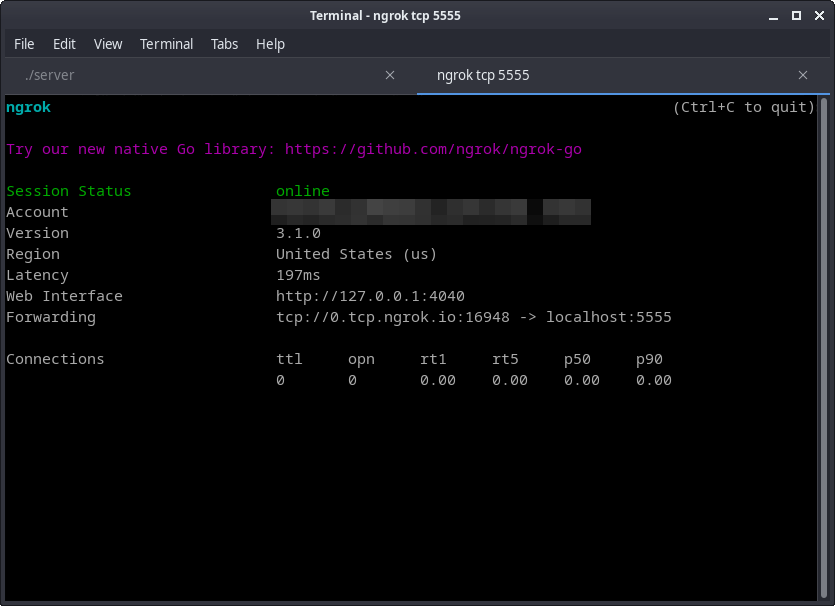Maximize the Terminal window

(794, 15)
